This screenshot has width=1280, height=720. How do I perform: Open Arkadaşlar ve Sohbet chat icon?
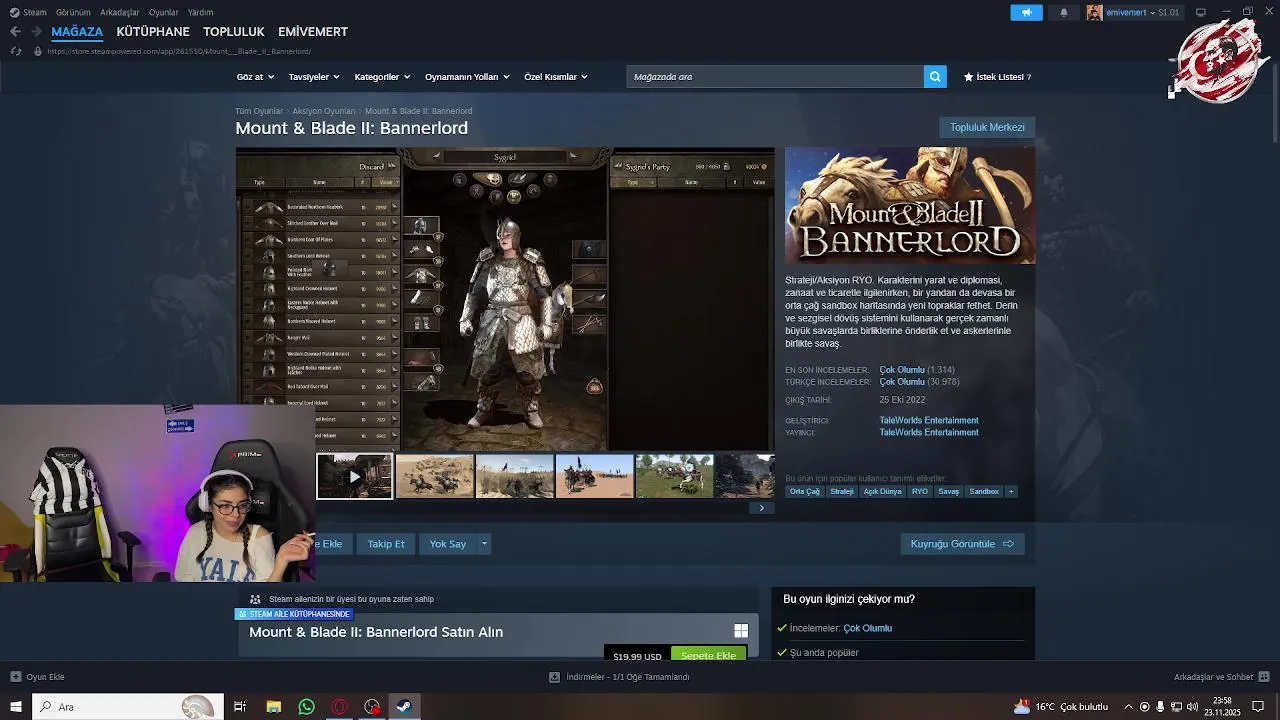click(x=1264, y=677)
